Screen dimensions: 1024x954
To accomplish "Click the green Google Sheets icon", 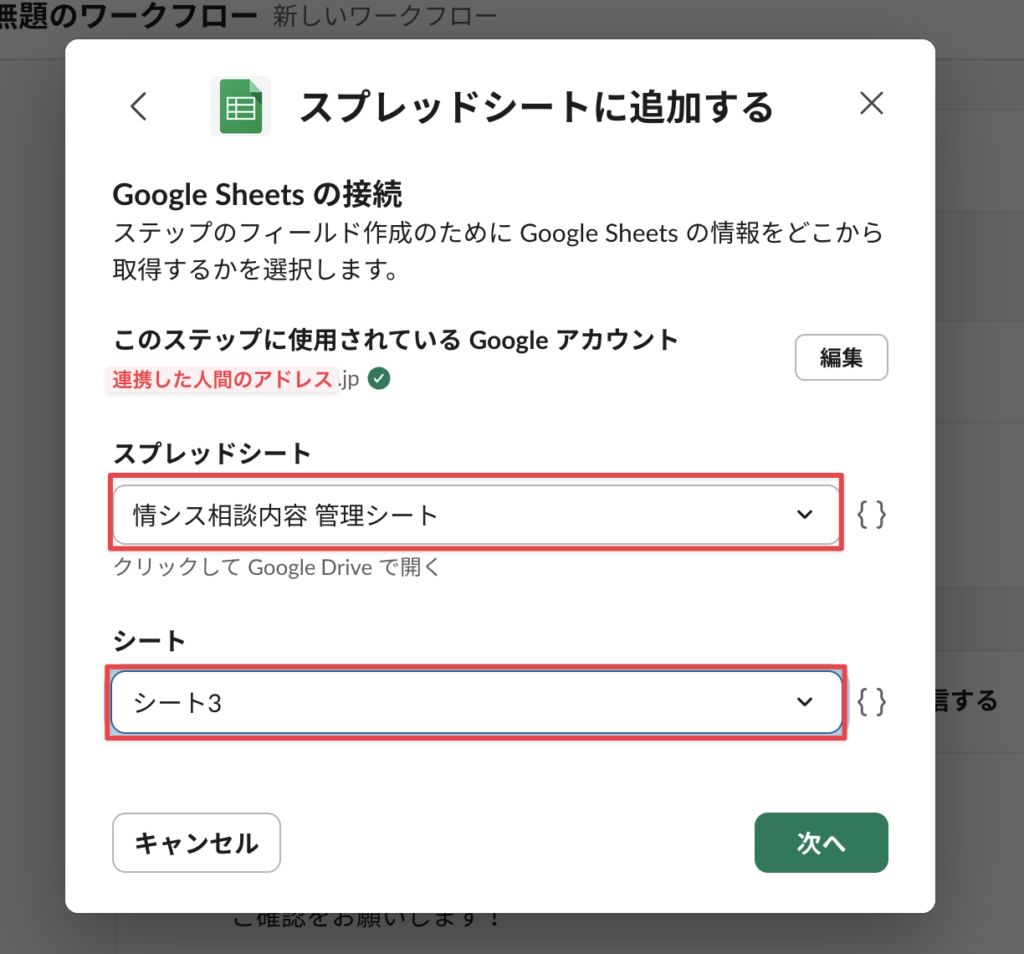I will (x=240, y=106).
